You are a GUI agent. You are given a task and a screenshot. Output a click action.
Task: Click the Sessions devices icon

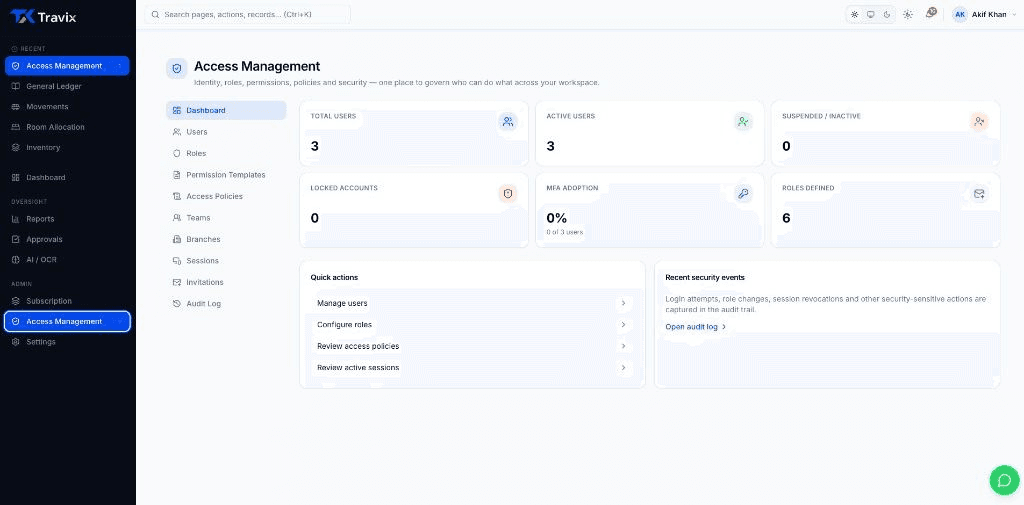click(176, 261)
